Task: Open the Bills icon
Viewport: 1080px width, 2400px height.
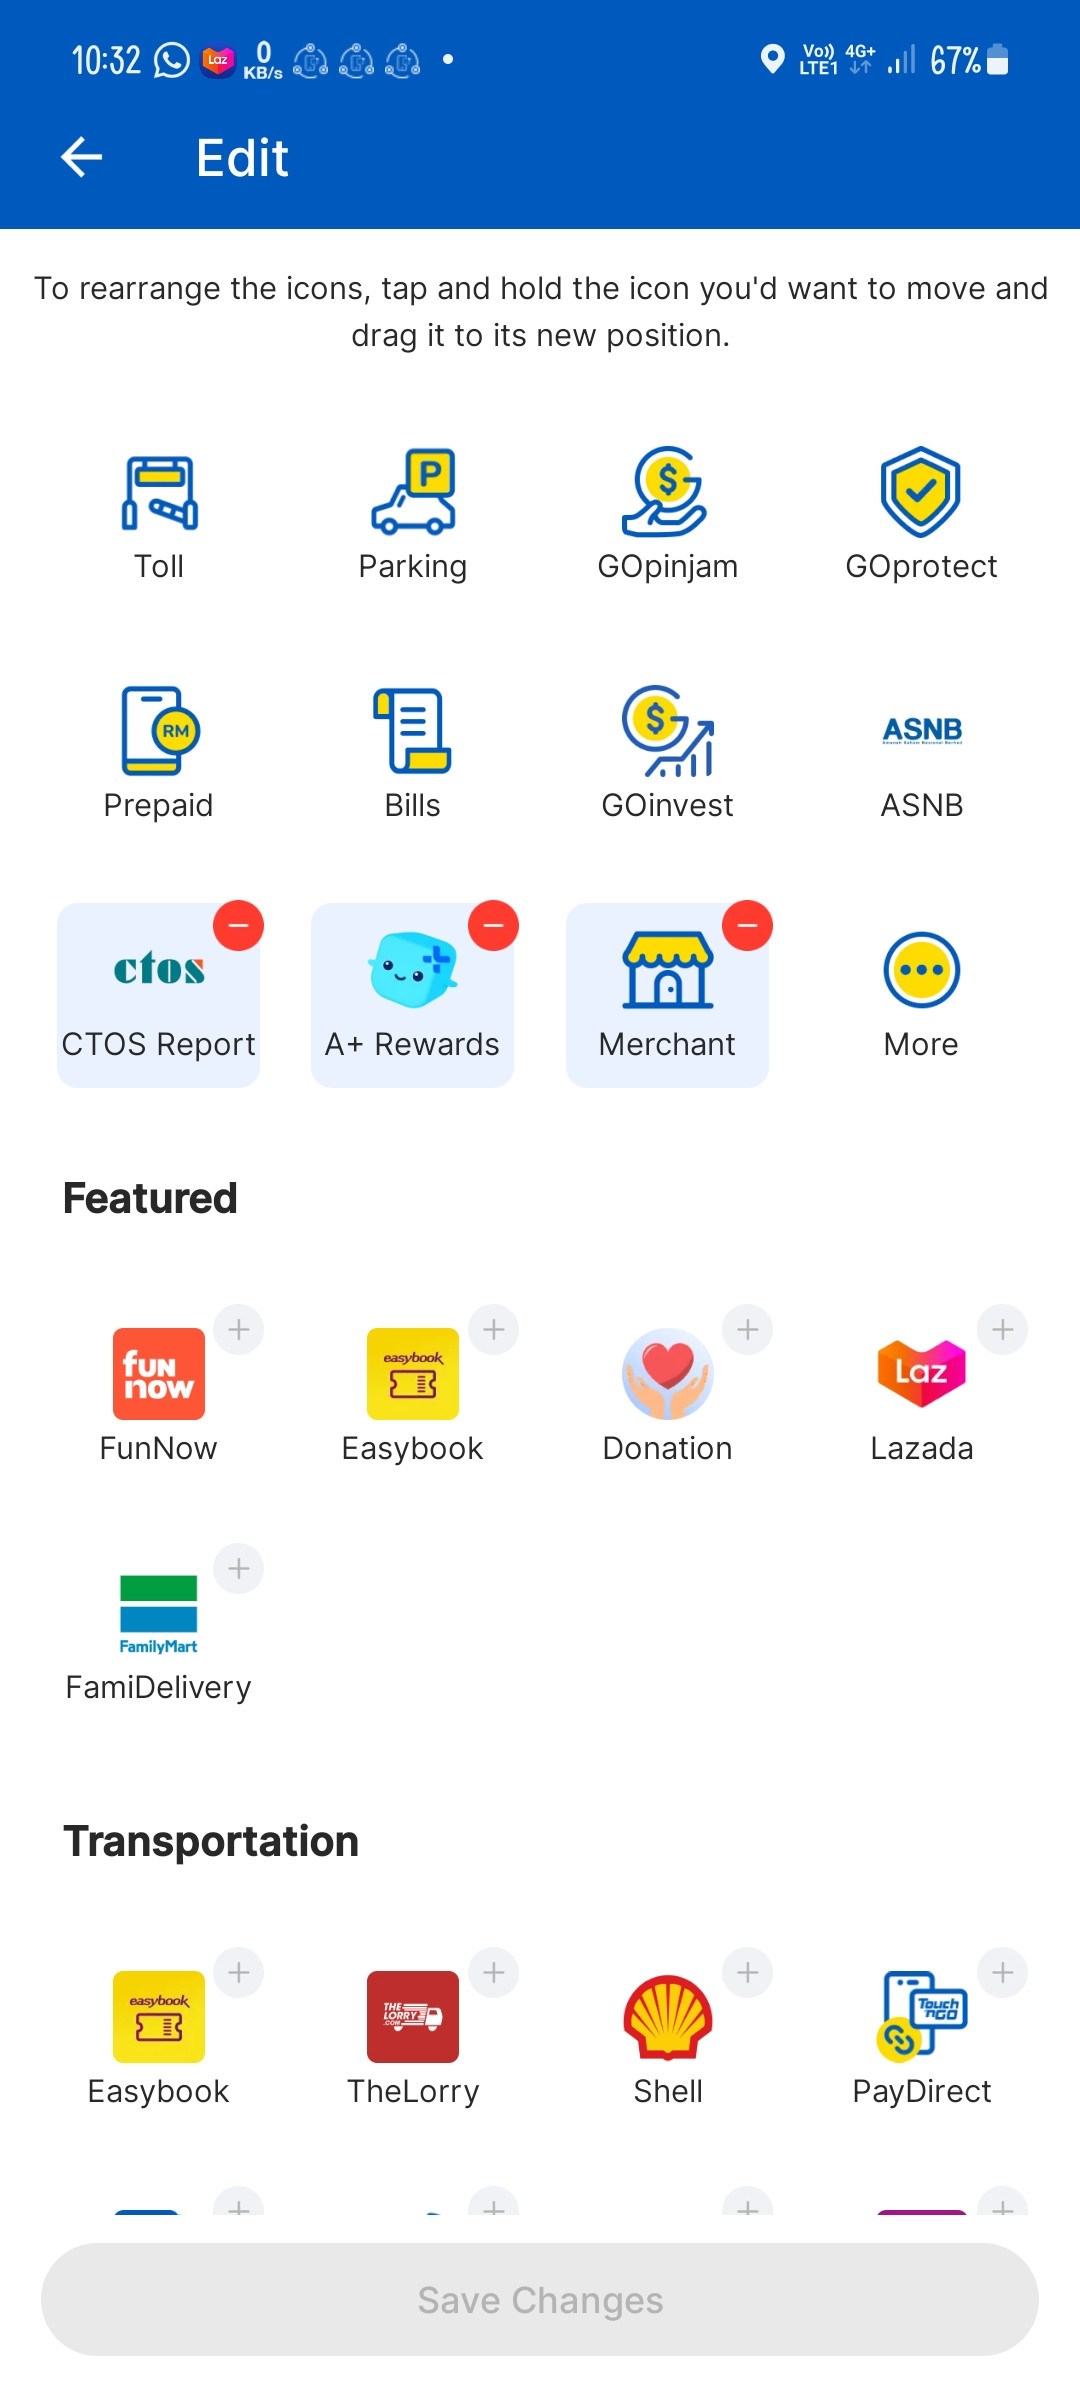Action: (413, 731)
